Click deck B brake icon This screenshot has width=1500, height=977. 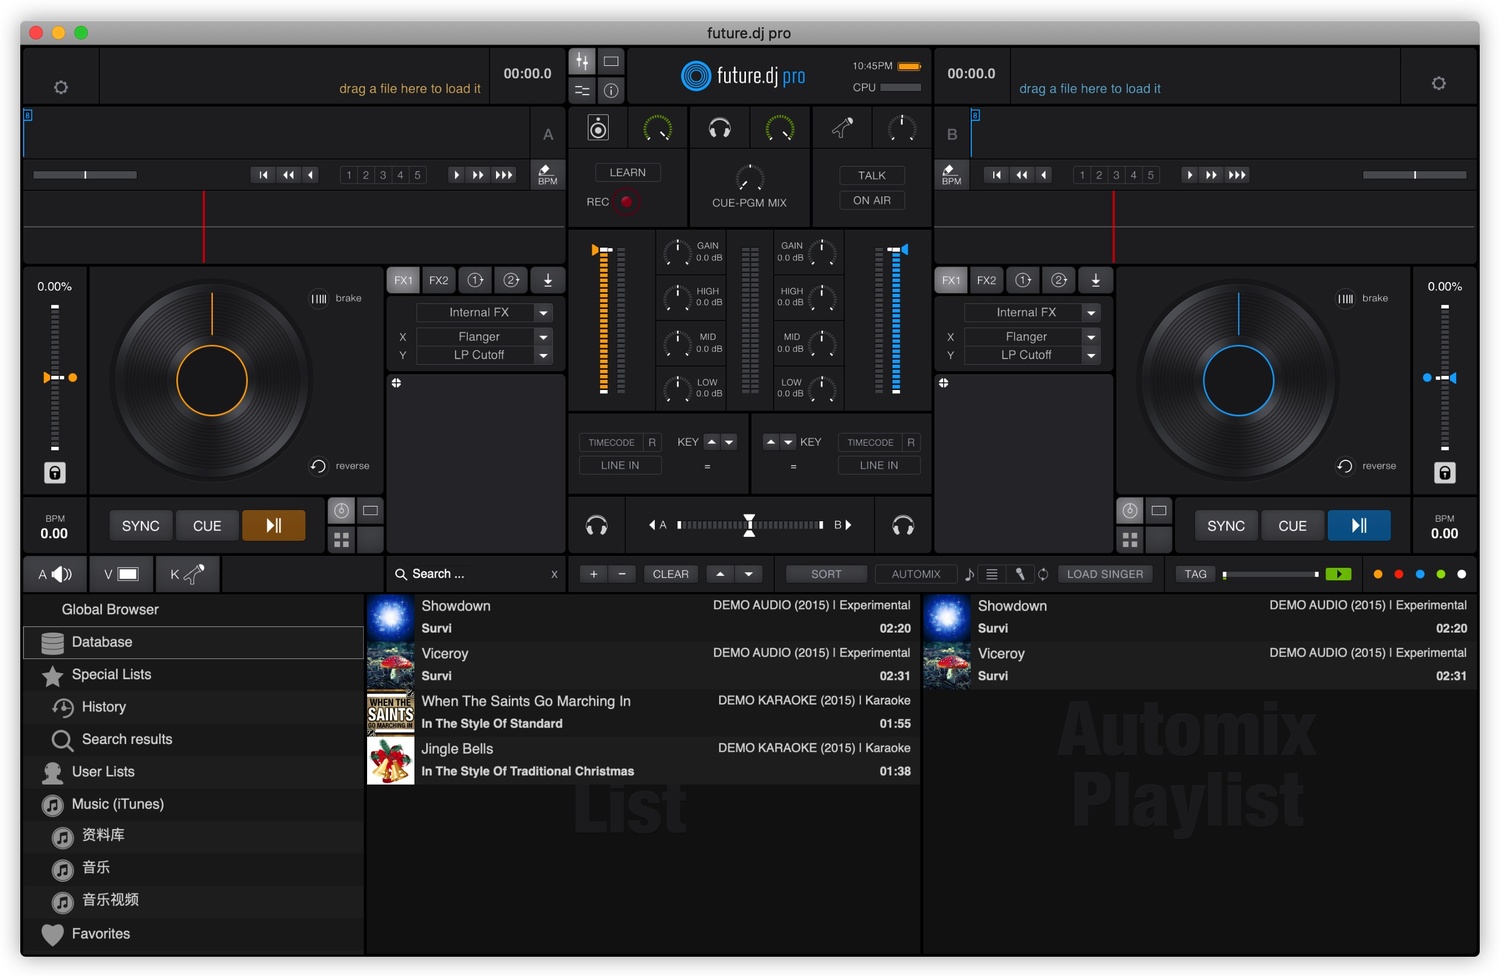tap(1346, 298)
